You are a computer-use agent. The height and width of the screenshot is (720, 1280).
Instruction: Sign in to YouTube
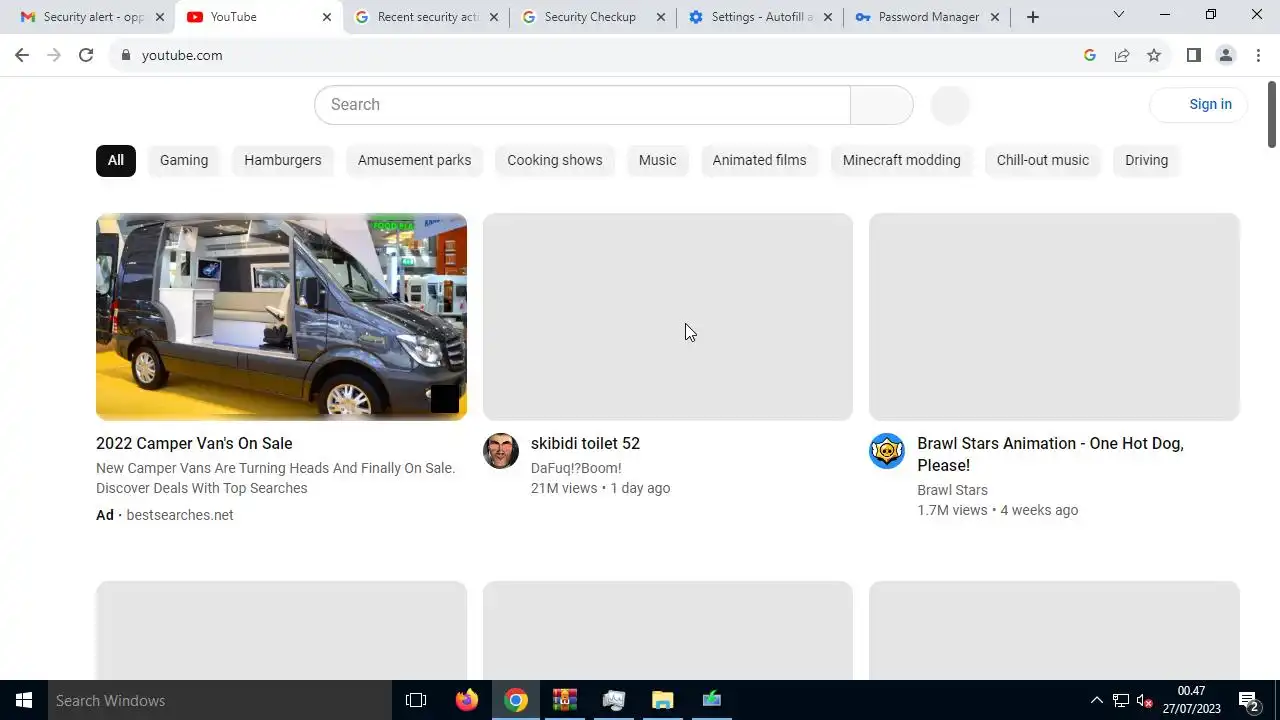1198,104
